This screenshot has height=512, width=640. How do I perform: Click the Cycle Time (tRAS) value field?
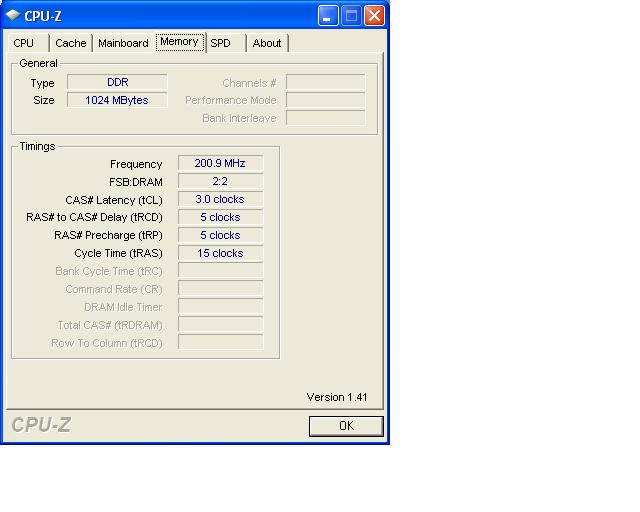pyautogui.click(x=220, y=254)
